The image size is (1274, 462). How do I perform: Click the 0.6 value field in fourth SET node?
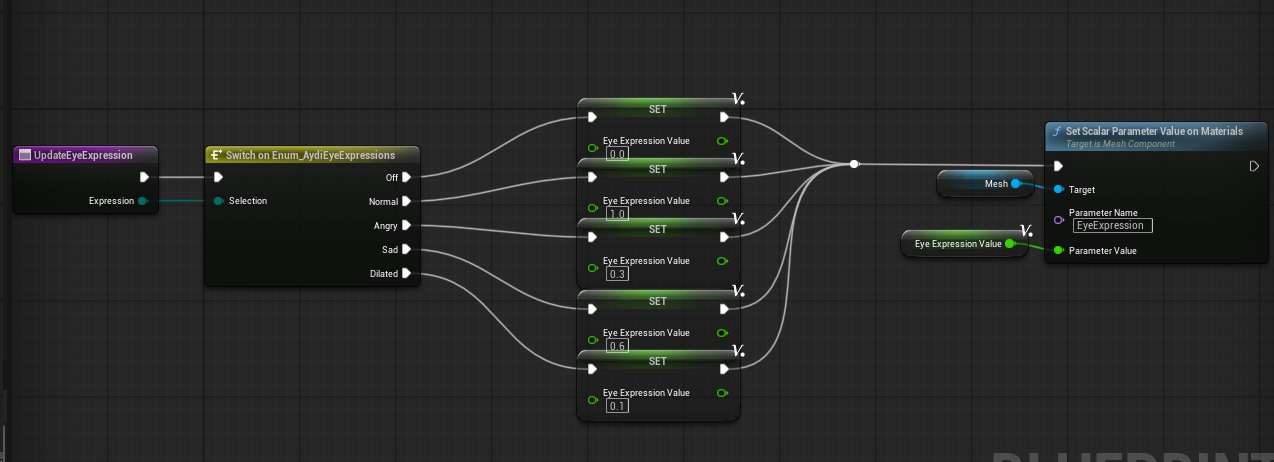618,346
